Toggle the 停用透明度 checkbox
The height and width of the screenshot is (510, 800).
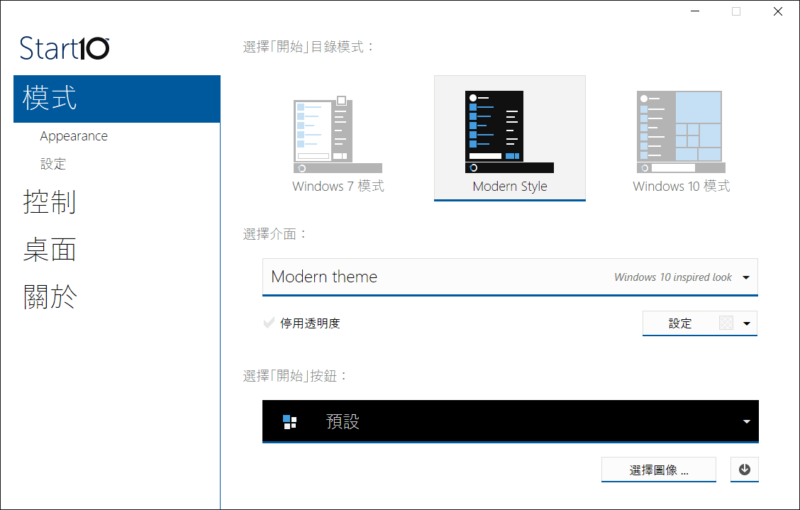(x=269, y=323)
